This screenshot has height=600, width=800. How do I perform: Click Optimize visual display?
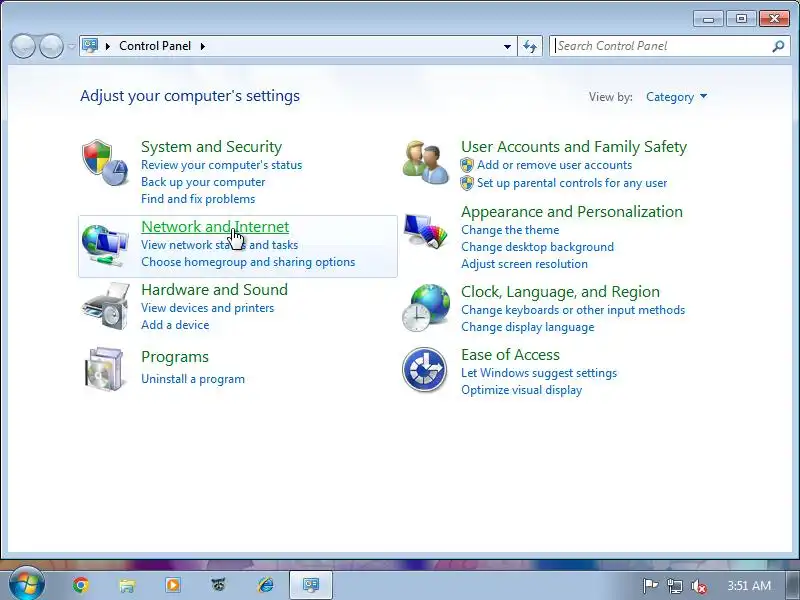521,390
